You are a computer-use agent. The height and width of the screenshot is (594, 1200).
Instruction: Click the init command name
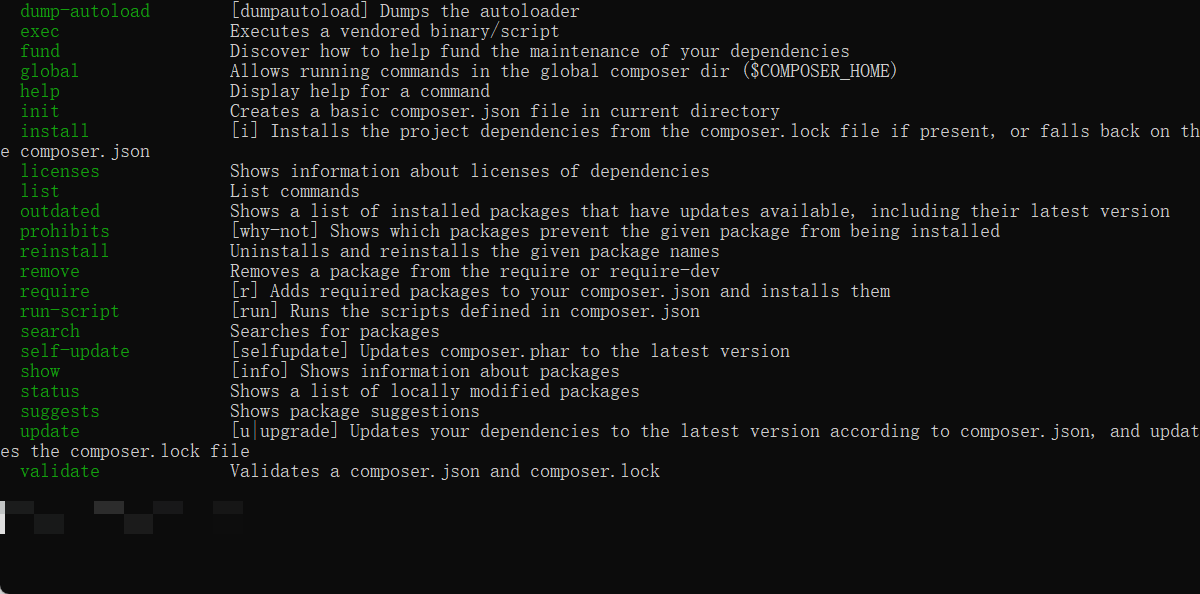40,112
